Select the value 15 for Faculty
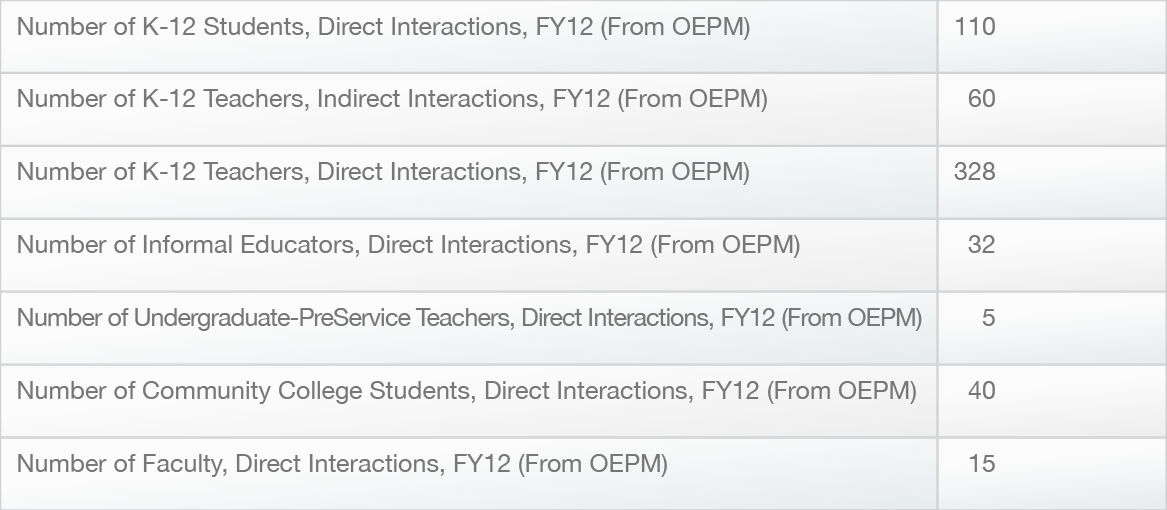This screenshot has width=1167, height=510. point(981,464)
